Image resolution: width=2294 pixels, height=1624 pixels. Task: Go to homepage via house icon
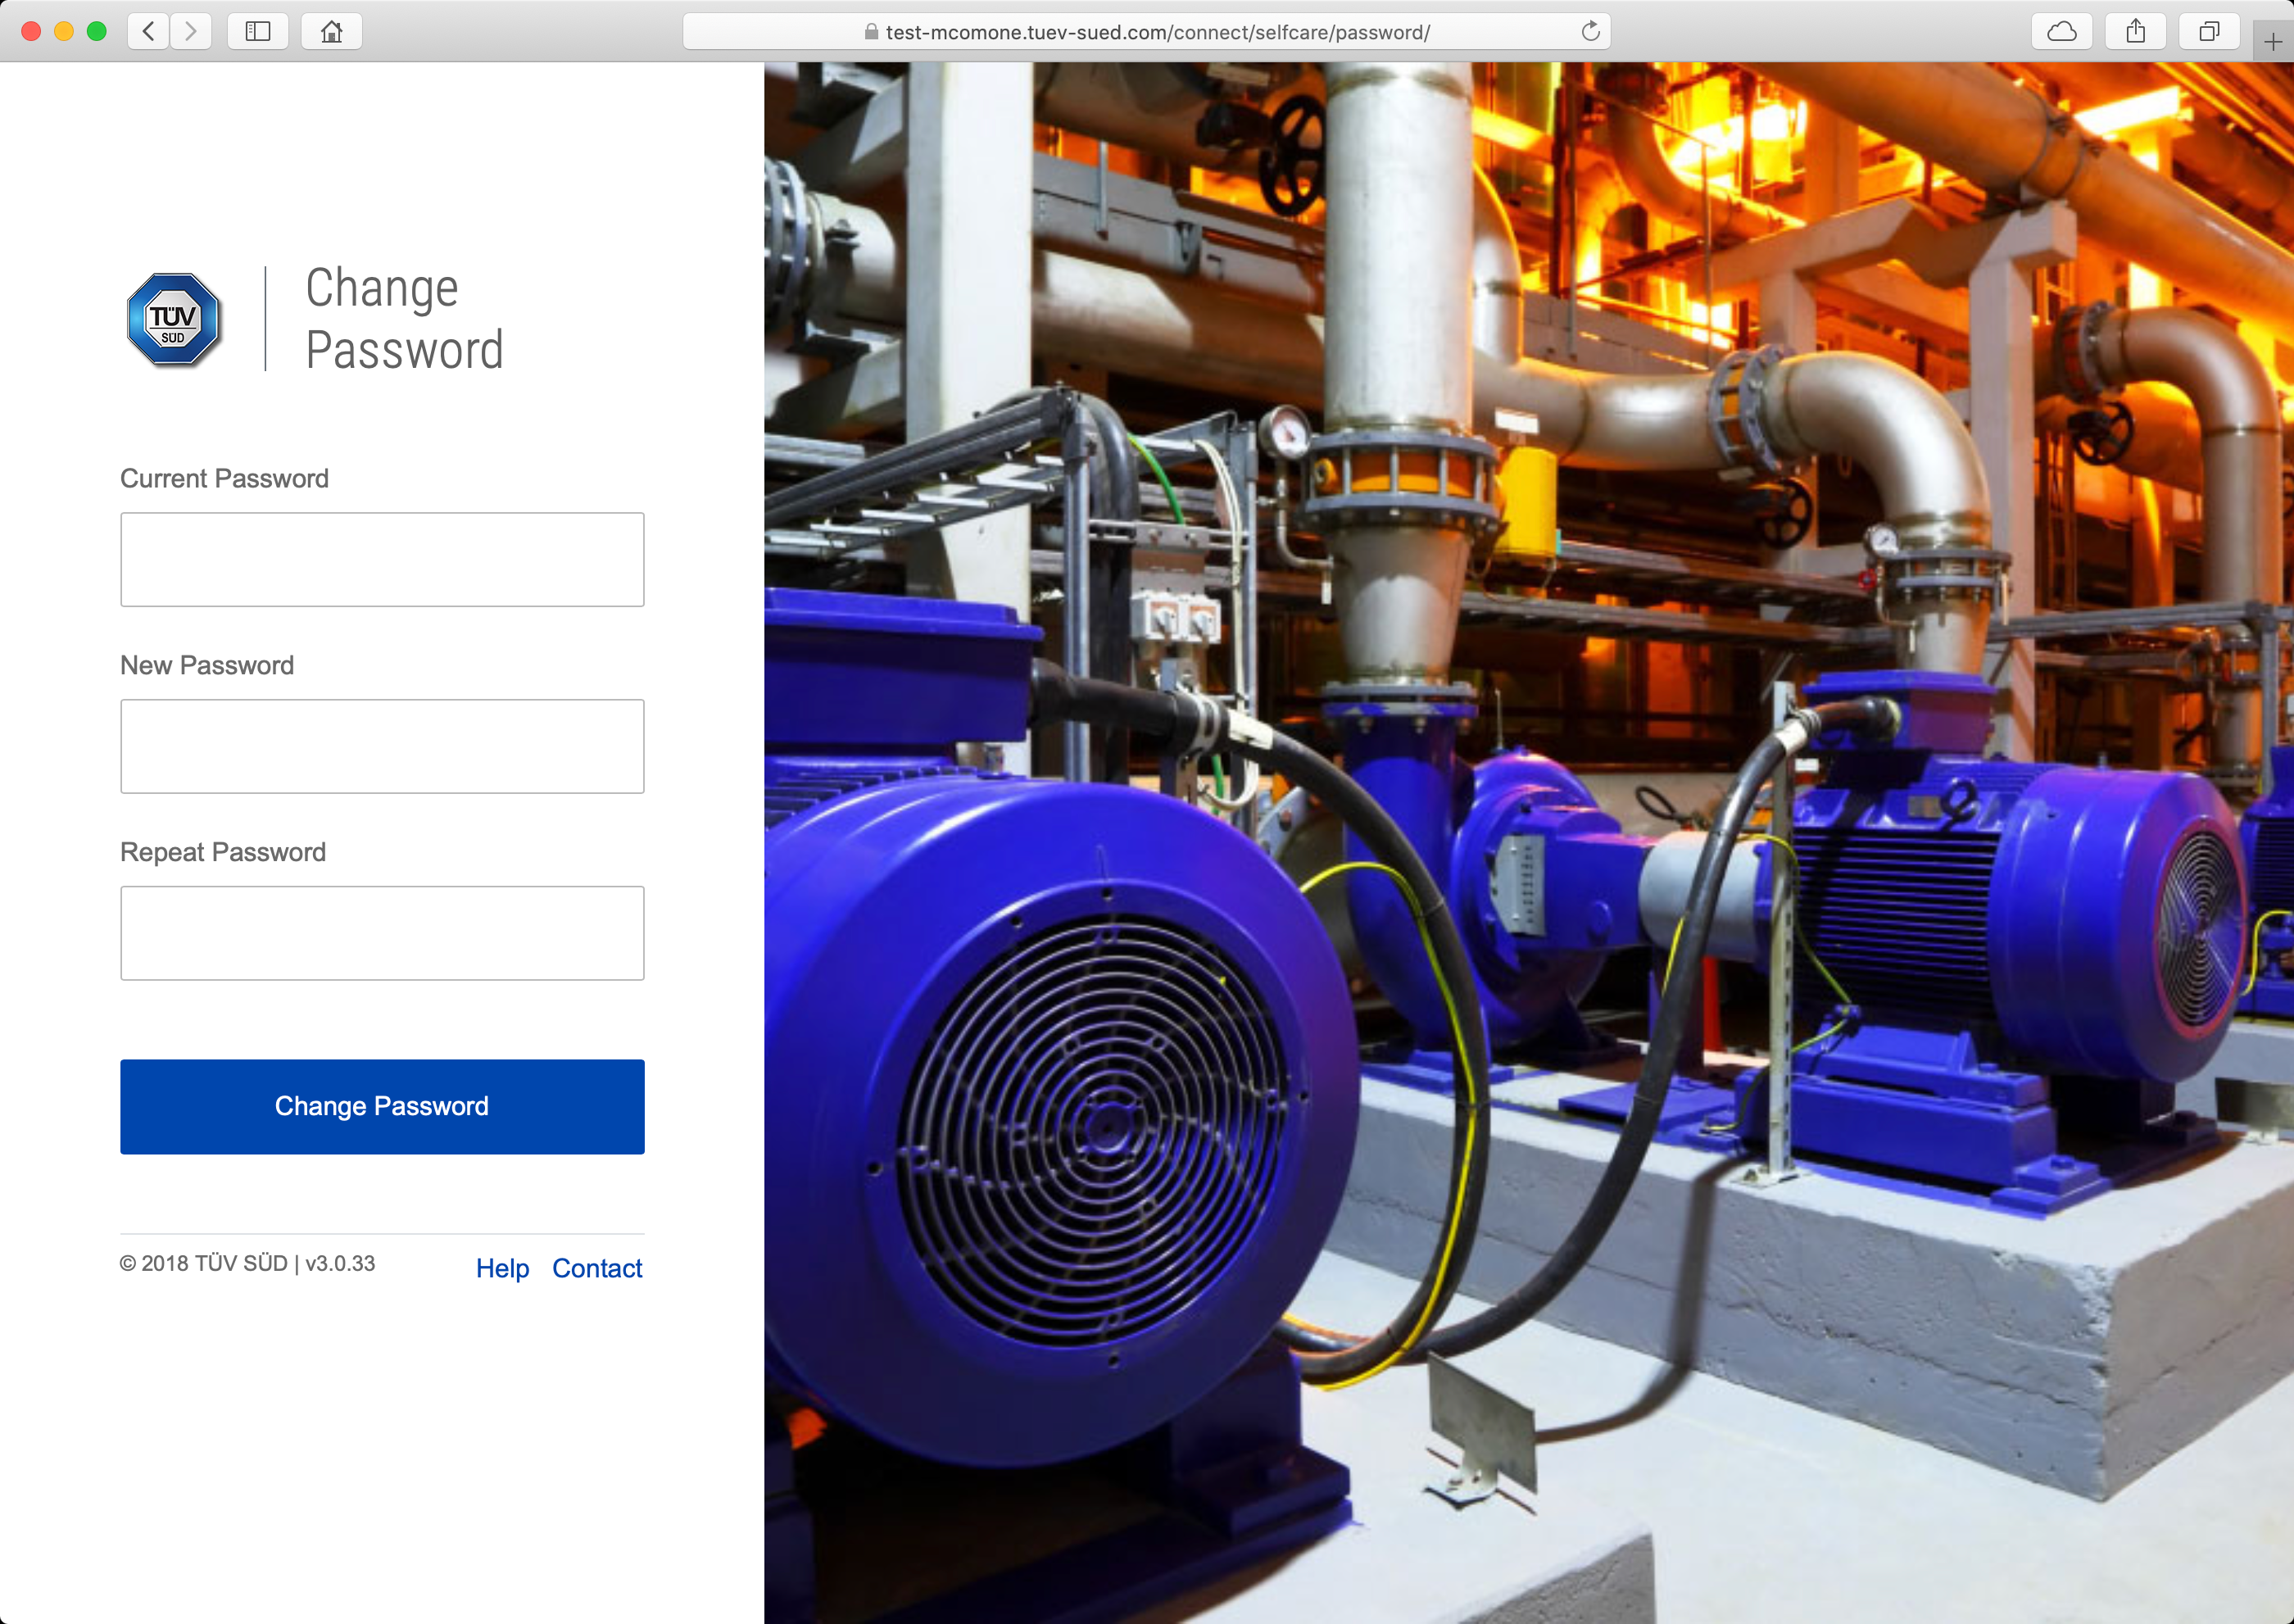331,31
